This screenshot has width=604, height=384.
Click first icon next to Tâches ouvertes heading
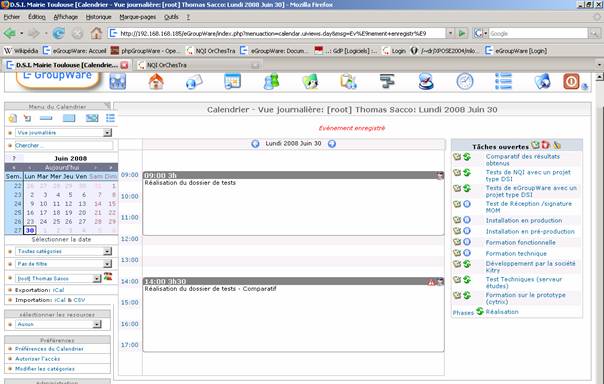click(x=535, y=145)
